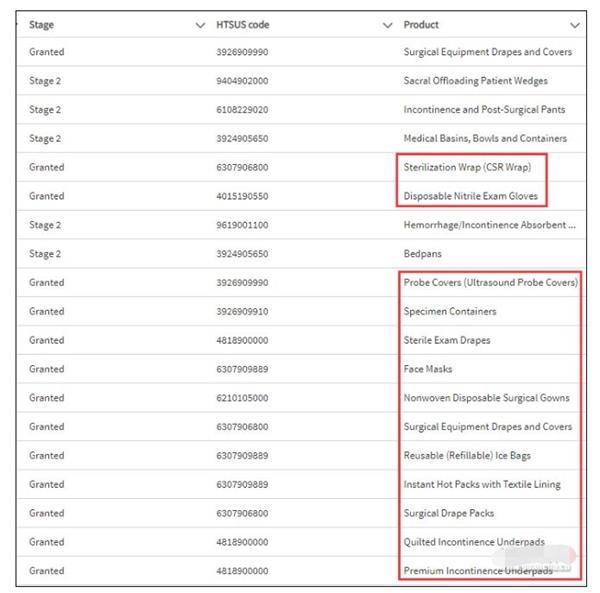Screen dimensions: 600x593
Task: Click the HTSUS code column header label
Action: pyautogui.click(x=243, y=25)
